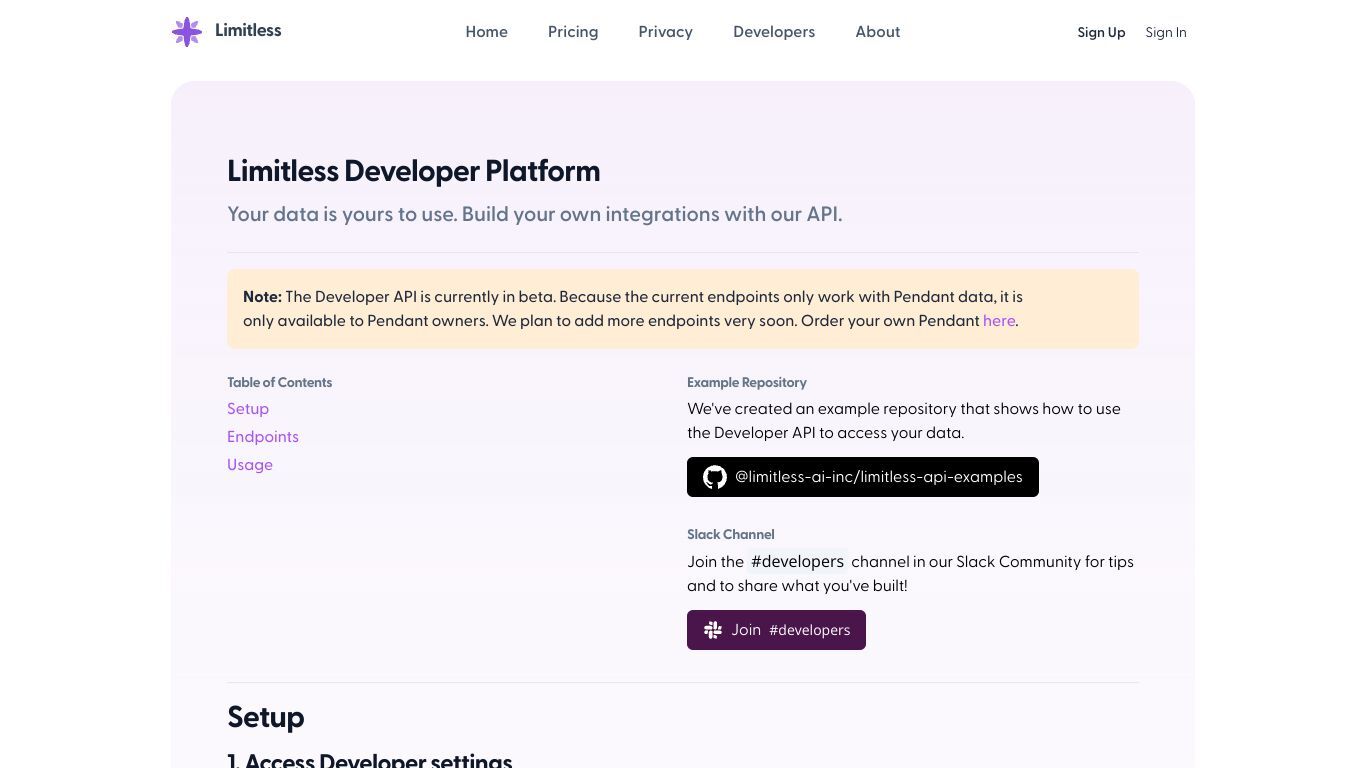Click the 'Slack Channel' label
Viewport: 1366px width, 768px height.
pyautogui.click(x=731, y=534)
